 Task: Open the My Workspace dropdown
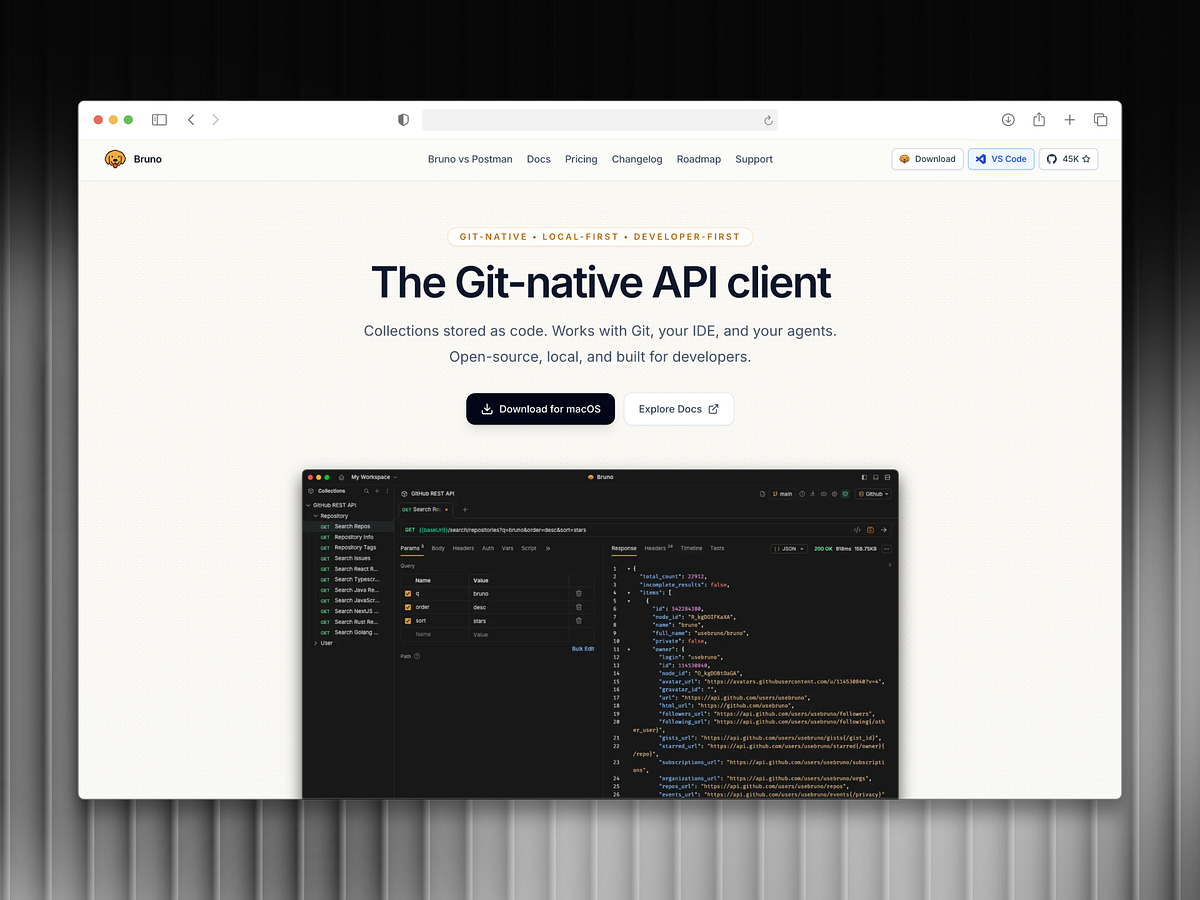click(374, 477)
